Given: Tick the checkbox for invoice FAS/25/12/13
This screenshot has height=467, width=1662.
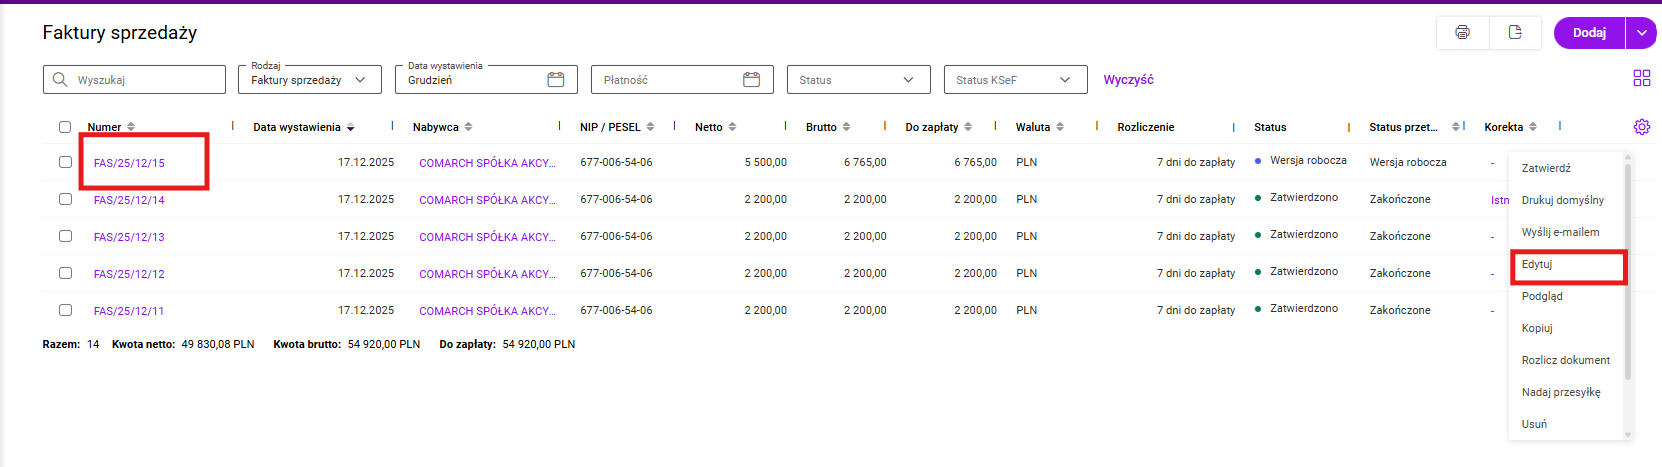Looking at the screenshot, I should pos(65,236).
